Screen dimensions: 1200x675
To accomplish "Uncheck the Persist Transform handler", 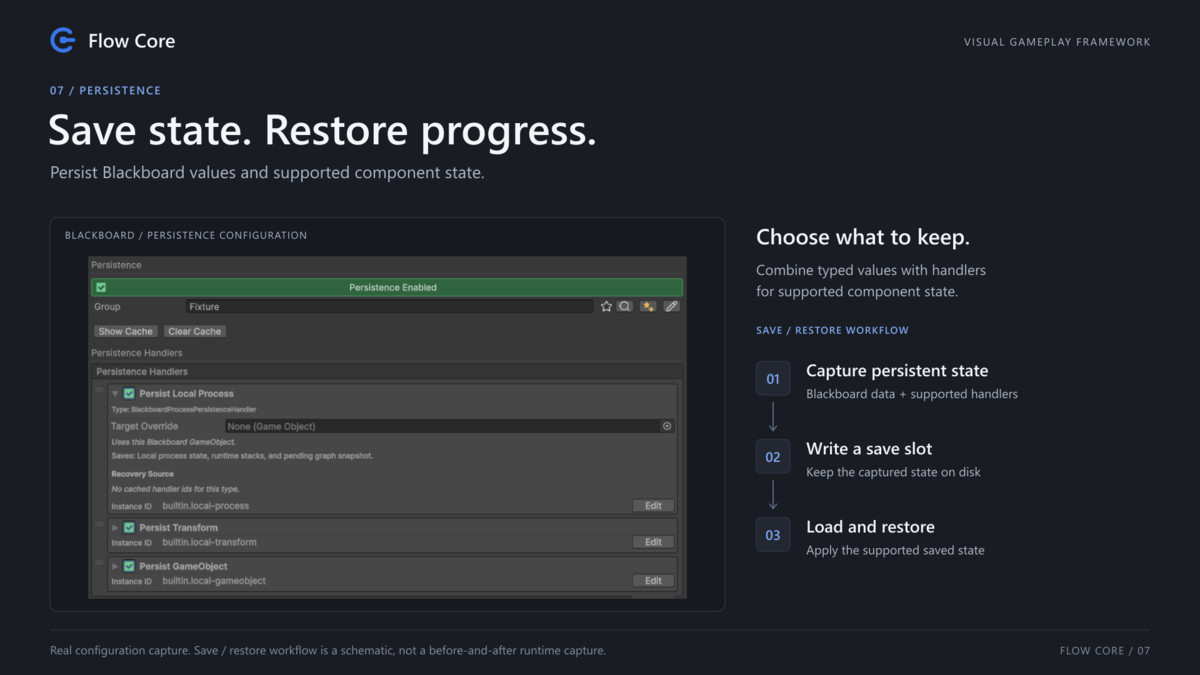I will [x=129, y=528].
